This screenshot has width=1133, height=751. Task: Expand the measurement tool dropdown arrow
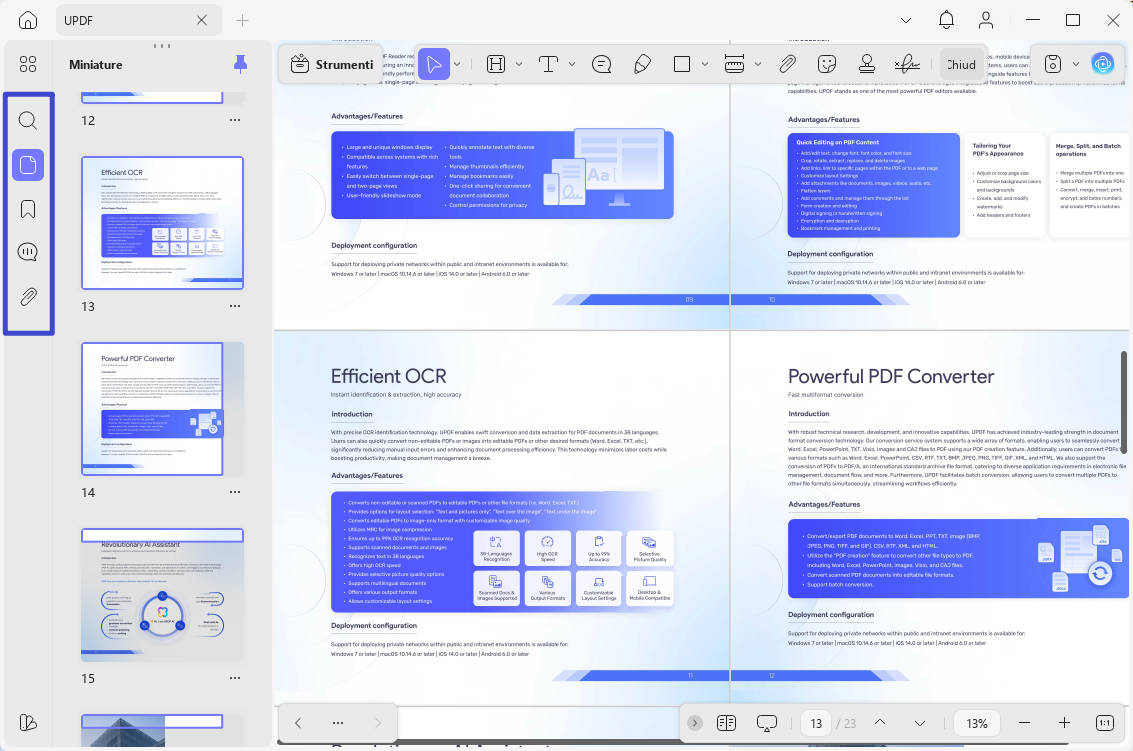tap(757, 64)
